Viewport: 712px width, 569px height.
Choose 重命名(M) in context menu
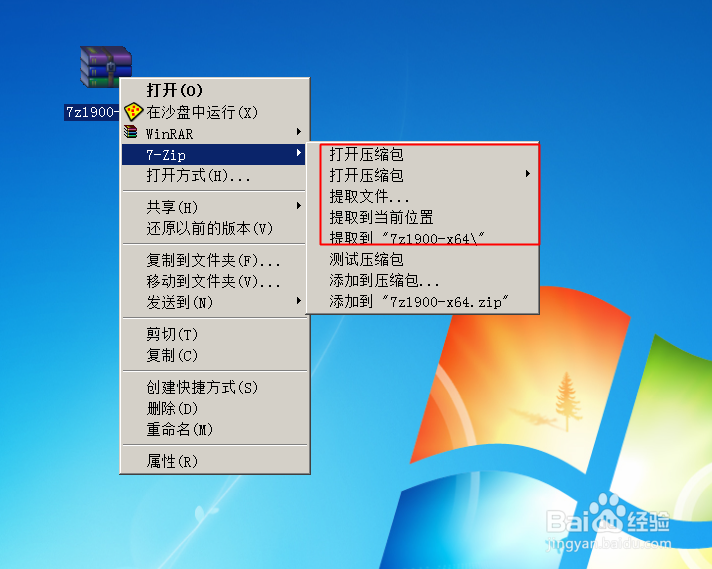coord(214,430)
